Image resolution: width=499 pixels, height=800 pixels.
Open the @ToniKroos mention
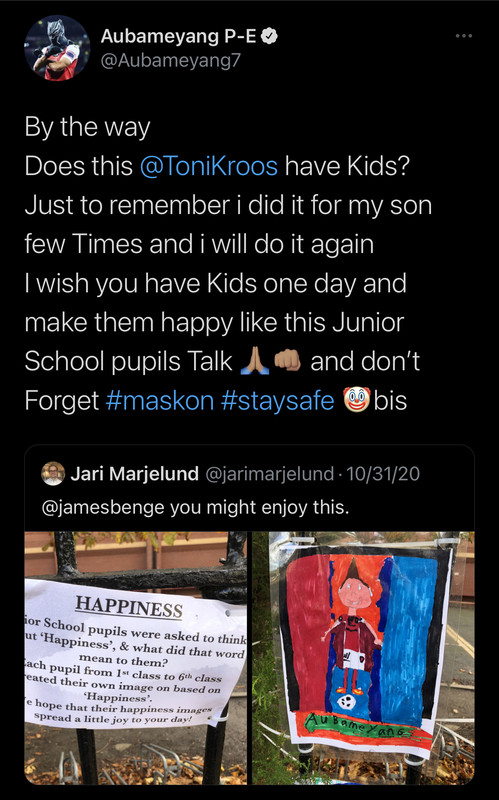click(x=209, y=166)
